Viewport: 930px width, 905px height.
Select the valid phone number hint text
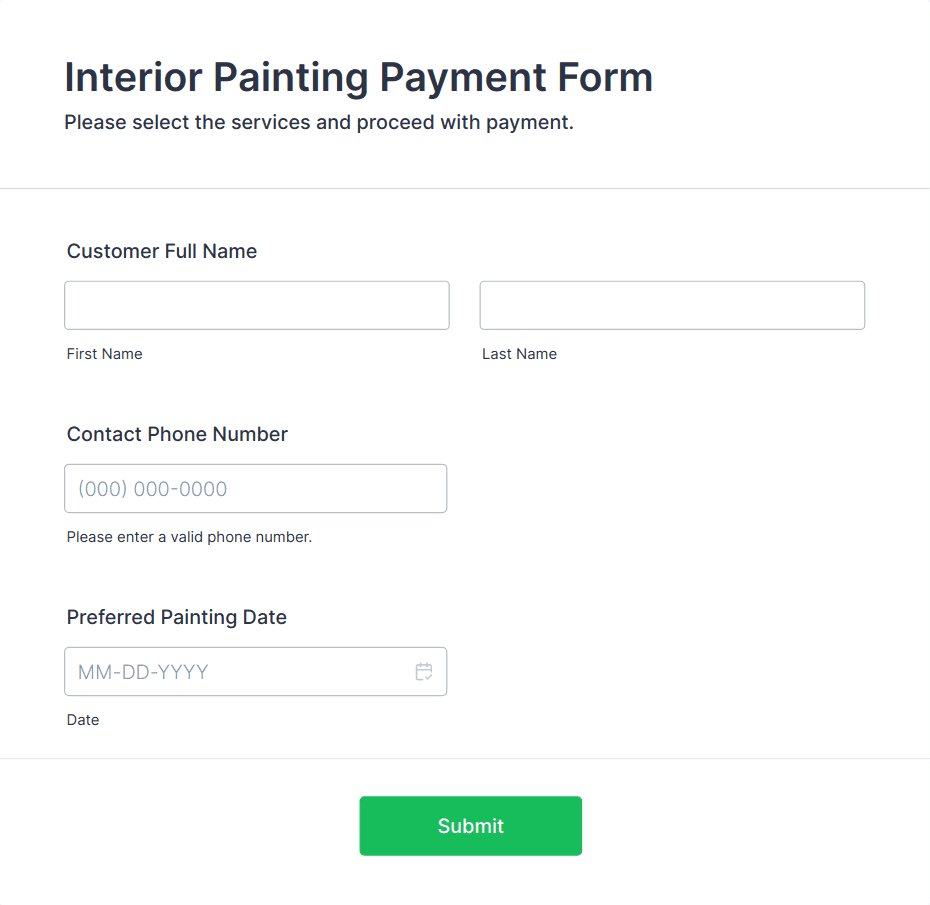click(x=189, y=537)
